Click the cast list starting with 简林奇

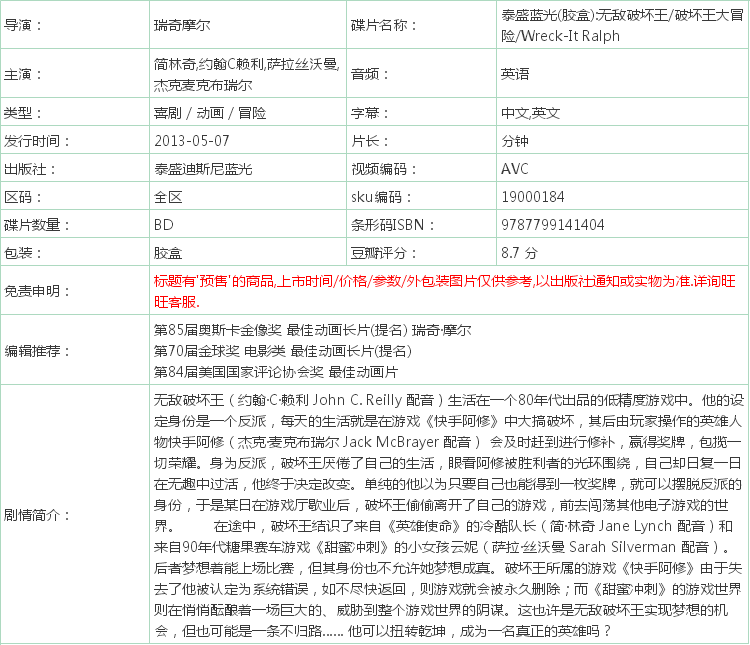click(x=245, y=74)
